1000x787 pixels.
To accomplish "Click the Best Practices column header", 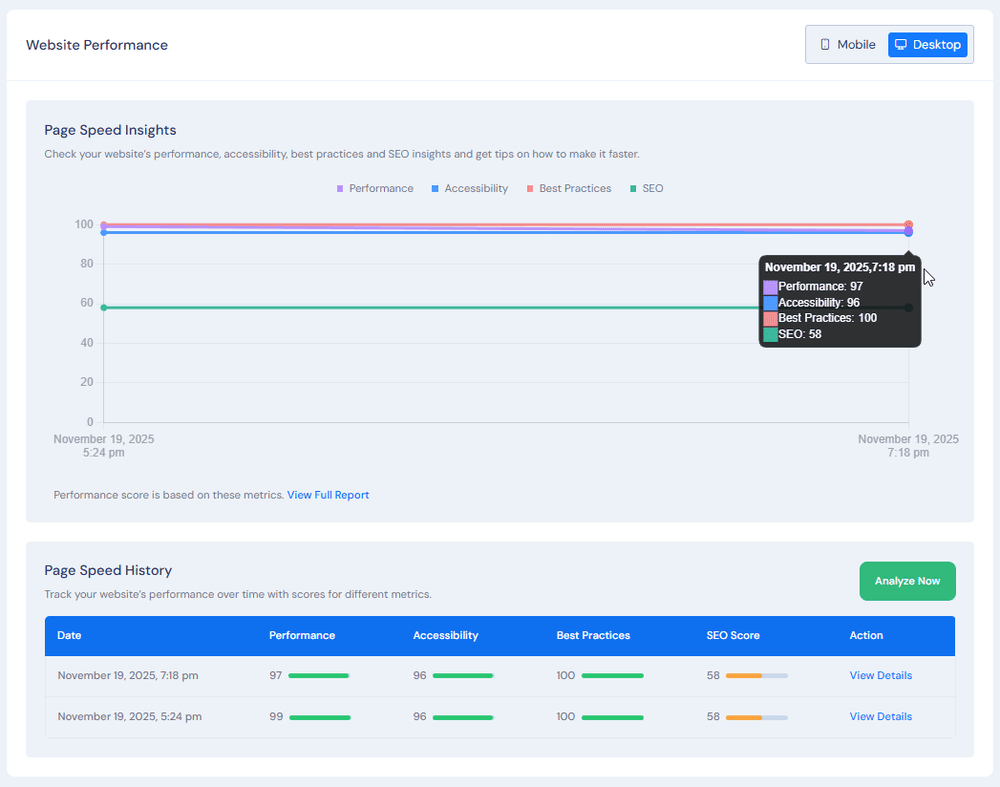I will click(x=593, y=635).
